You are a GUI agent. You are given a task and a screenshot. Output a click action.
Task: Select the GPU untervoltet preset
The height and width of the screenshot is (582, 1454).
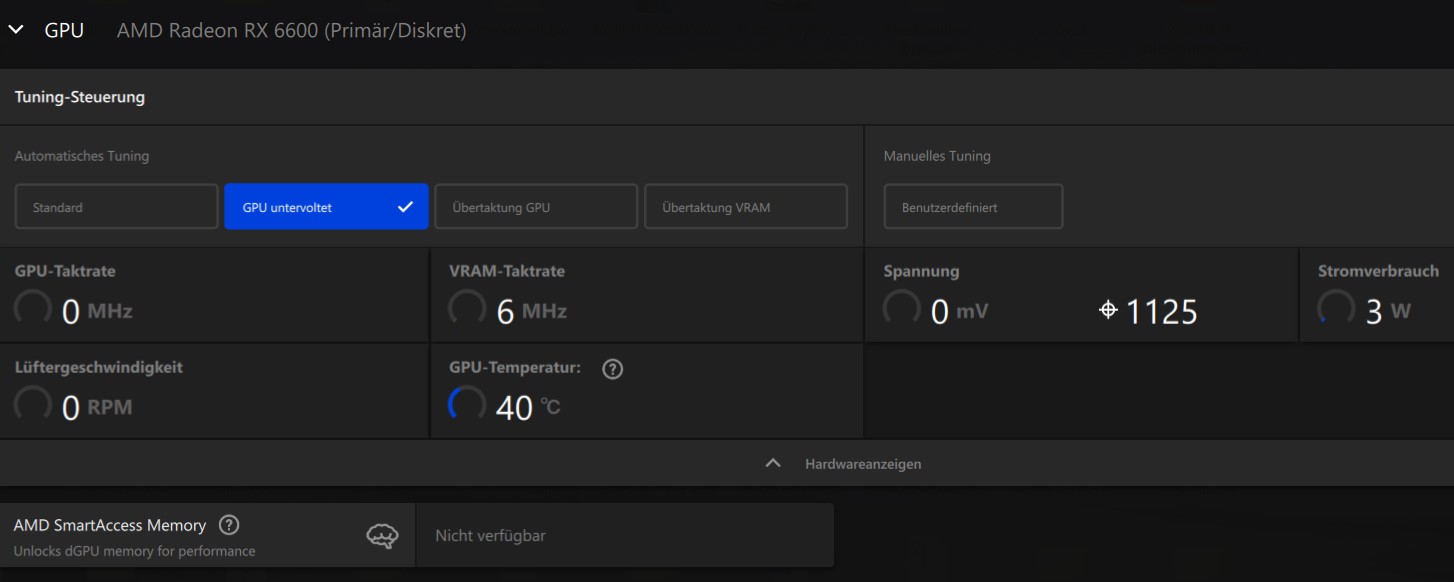click(x=326, y=207)
